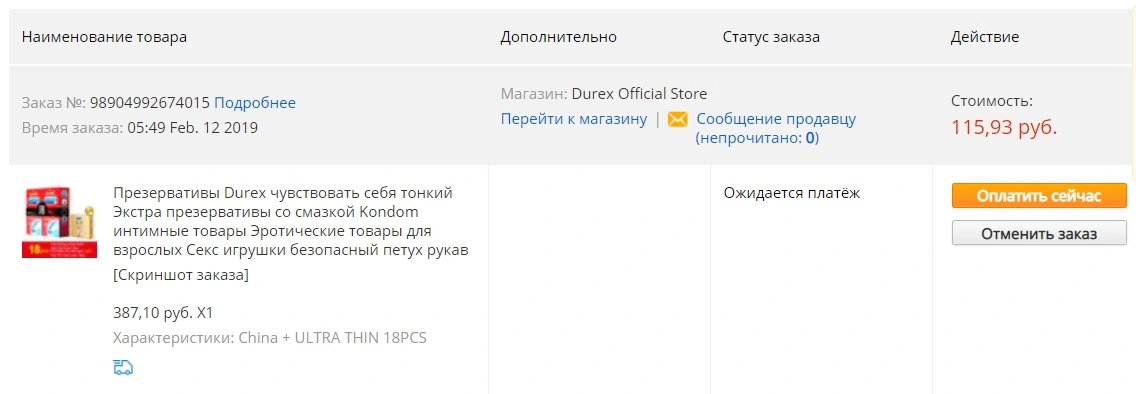Click the Наименование товара column header
1136x394 pixels.
click(x=104, y=37)
